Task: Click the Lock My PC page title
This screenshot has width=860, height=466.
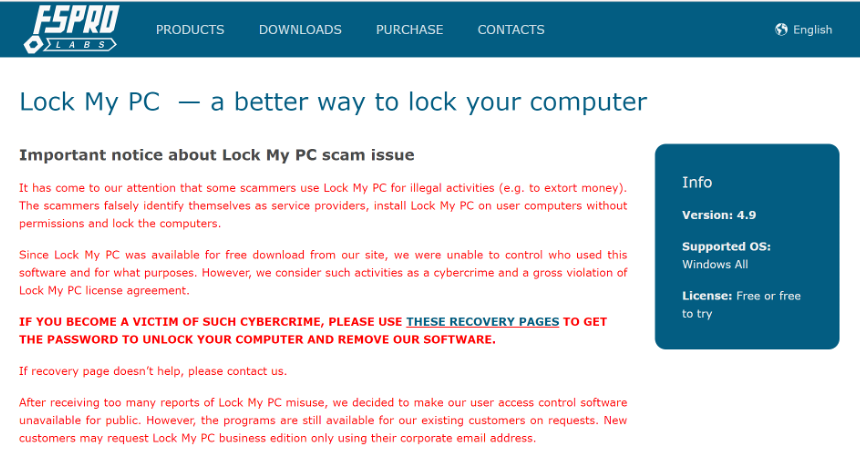Action: (333, 102)
